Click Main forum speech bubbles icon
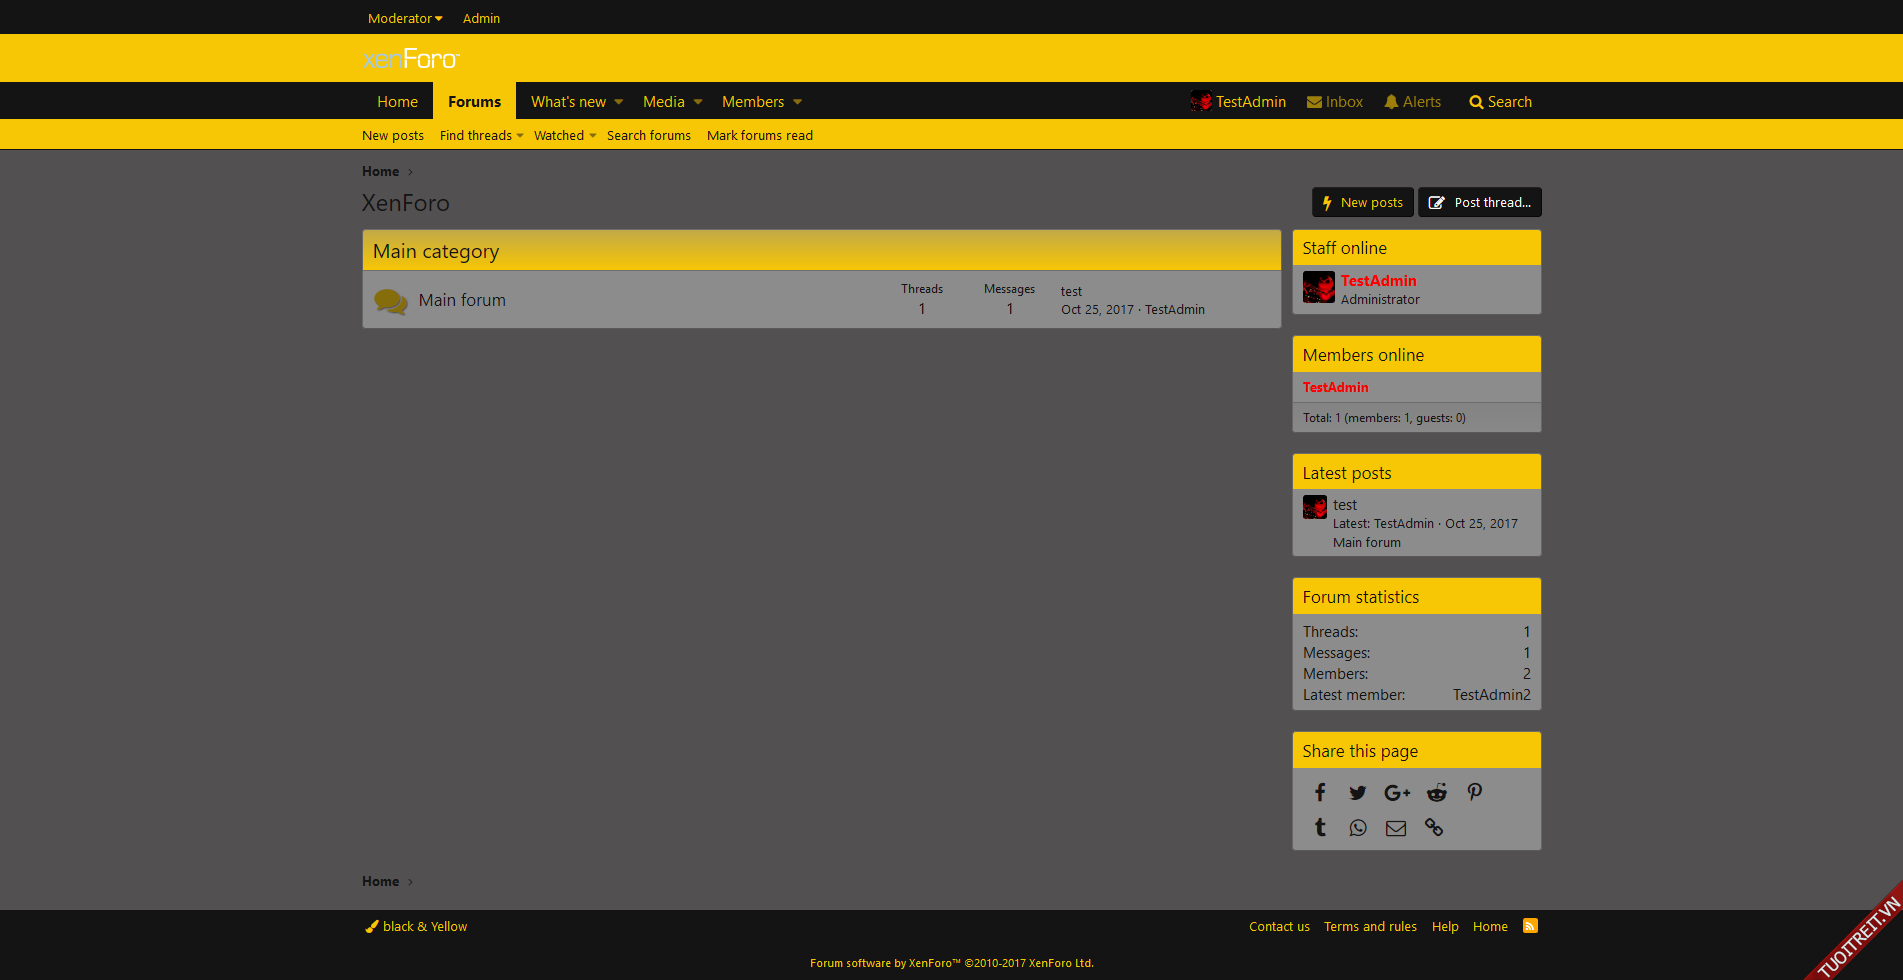 click(x=391, y=301)
